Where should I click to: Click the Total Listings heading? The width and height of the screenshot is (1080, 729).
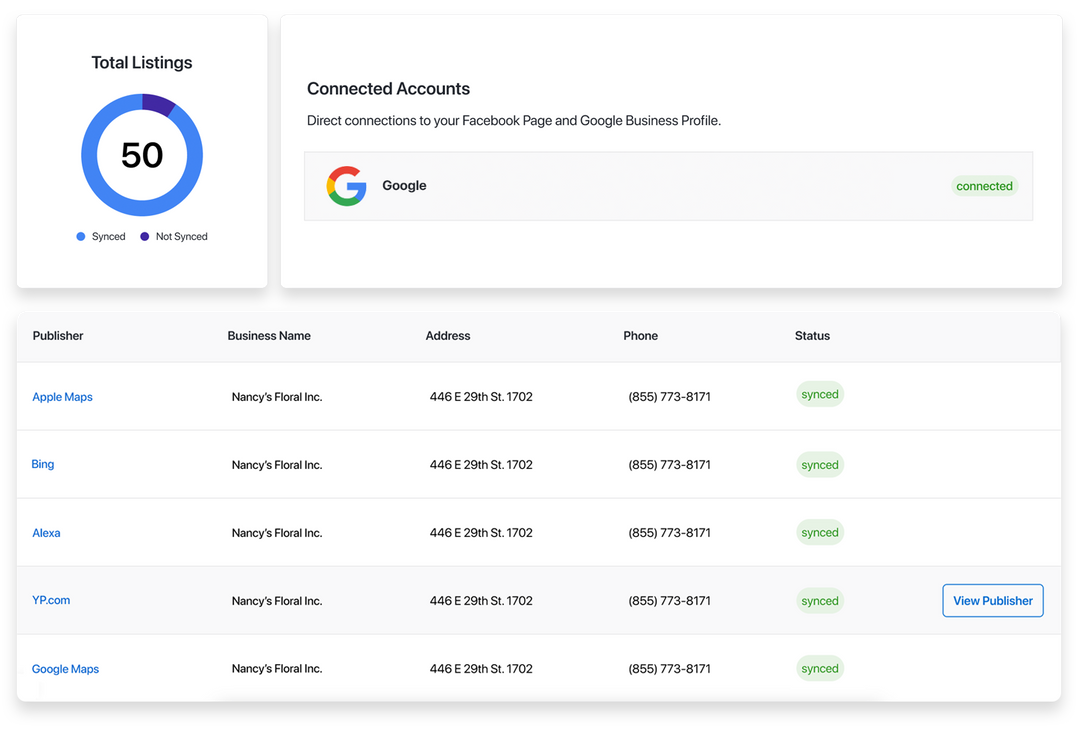pos(142,63)
